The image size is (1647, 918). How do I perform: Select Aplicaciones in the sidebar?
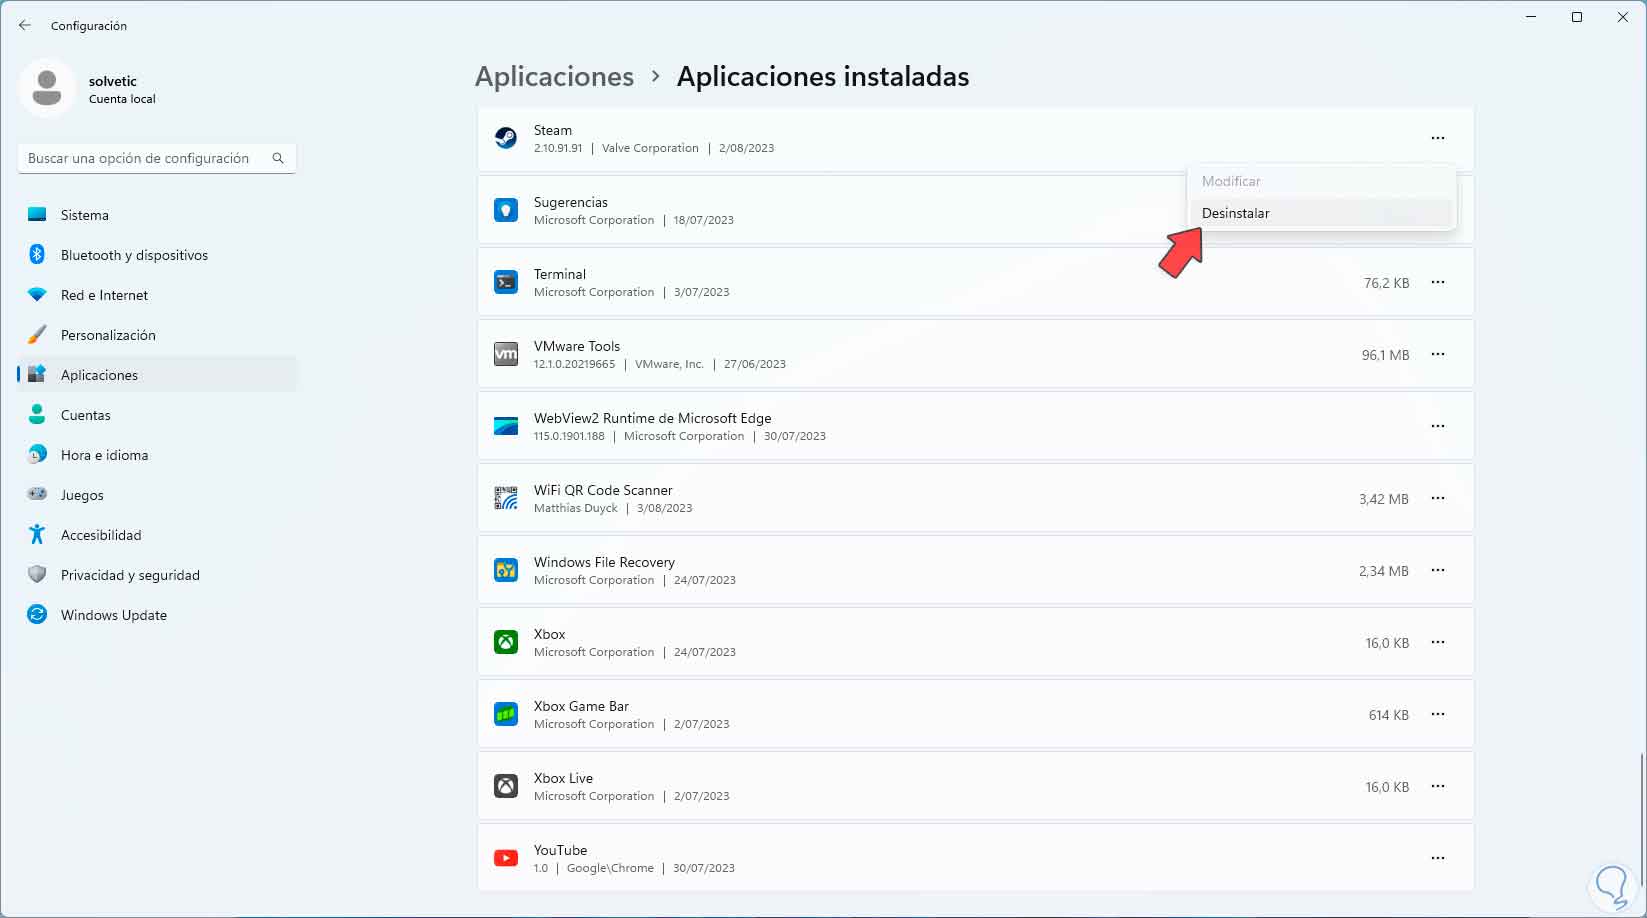pyautogui.click(x=158, y=375)
